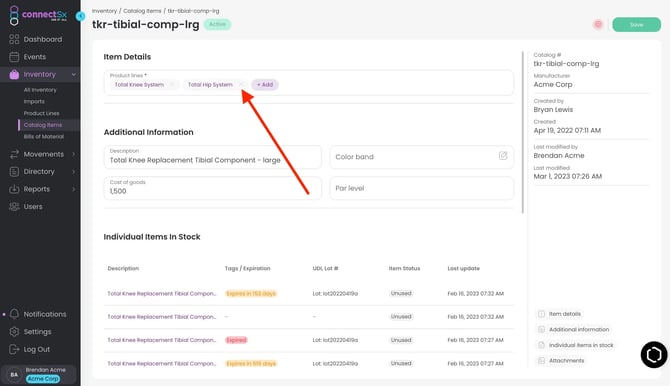The height and width of the screenshot is (386, 670).
Task: Click into the Par level field
Action: [421, 188]
